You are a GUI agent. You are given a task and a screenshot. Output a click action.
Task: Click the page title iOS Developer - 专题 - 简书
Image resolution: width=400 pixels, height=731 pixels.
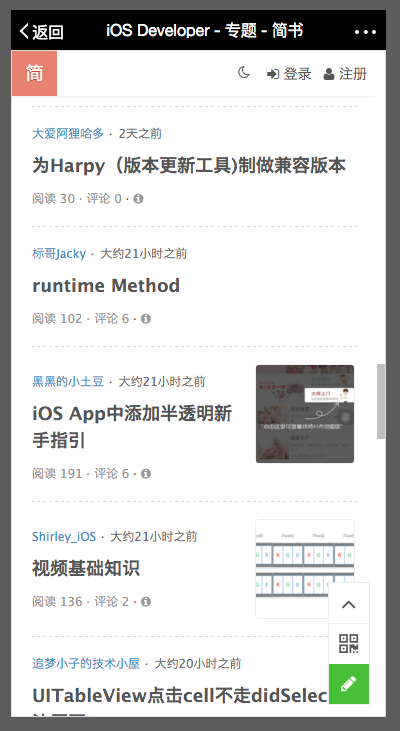[205, 31]
